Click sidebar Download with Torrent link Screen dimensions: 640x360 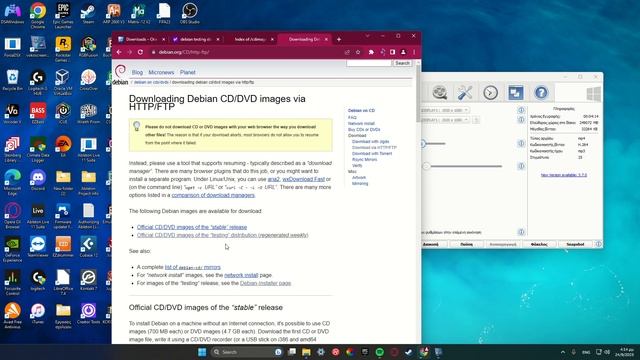[372, 153]
